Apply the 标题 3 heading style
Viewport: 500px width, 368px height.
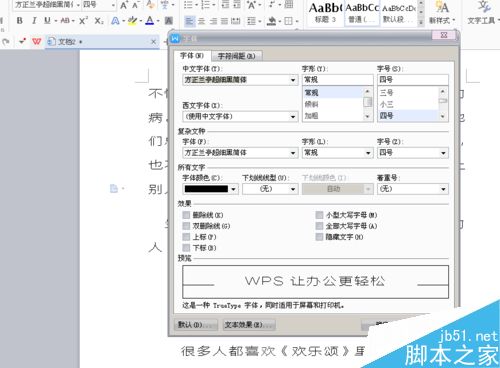click(325, 13)
